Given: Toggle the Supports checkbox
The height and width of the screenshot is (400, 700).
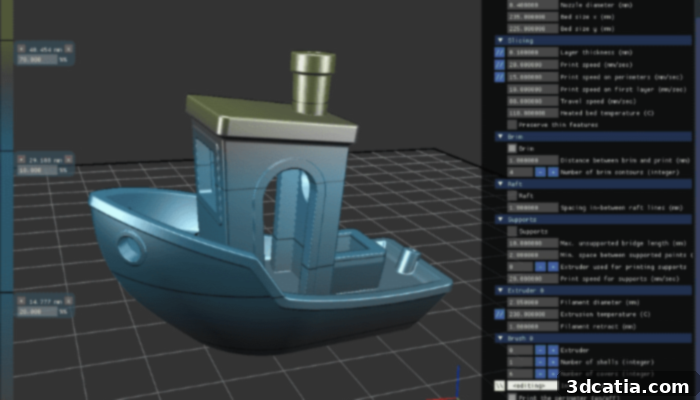Looking at the screenshot, I should (x=512, y=231).
